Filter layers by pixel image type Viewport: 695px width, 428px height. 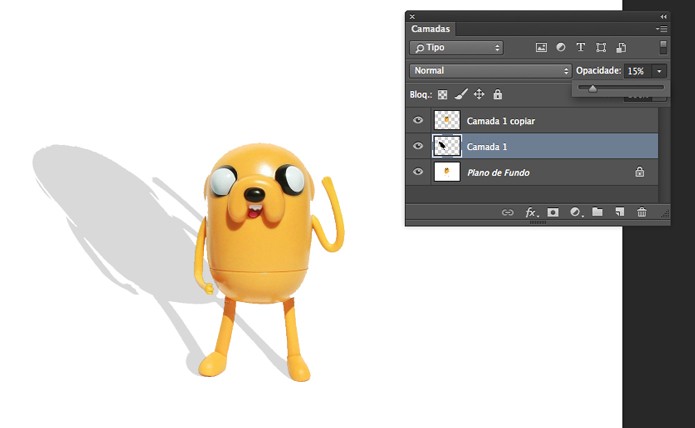[541, 47]
